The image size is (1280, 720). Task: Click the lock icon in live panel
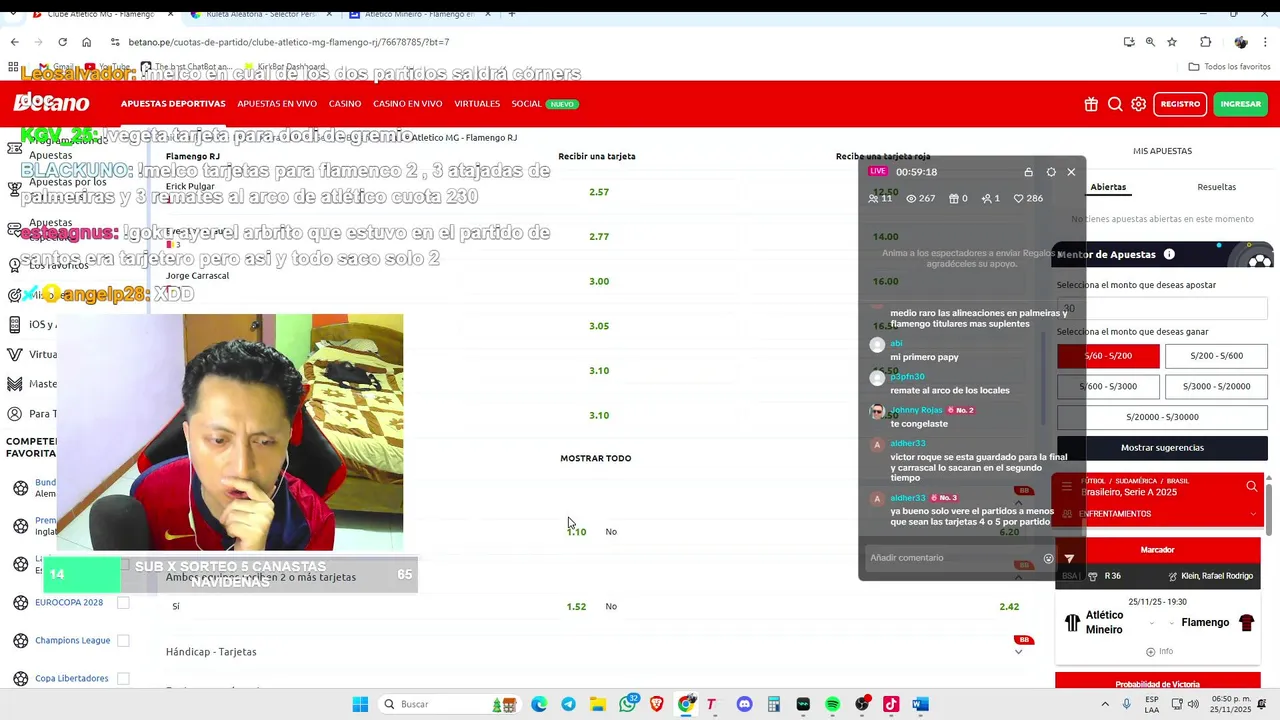tap(1029, 172)
